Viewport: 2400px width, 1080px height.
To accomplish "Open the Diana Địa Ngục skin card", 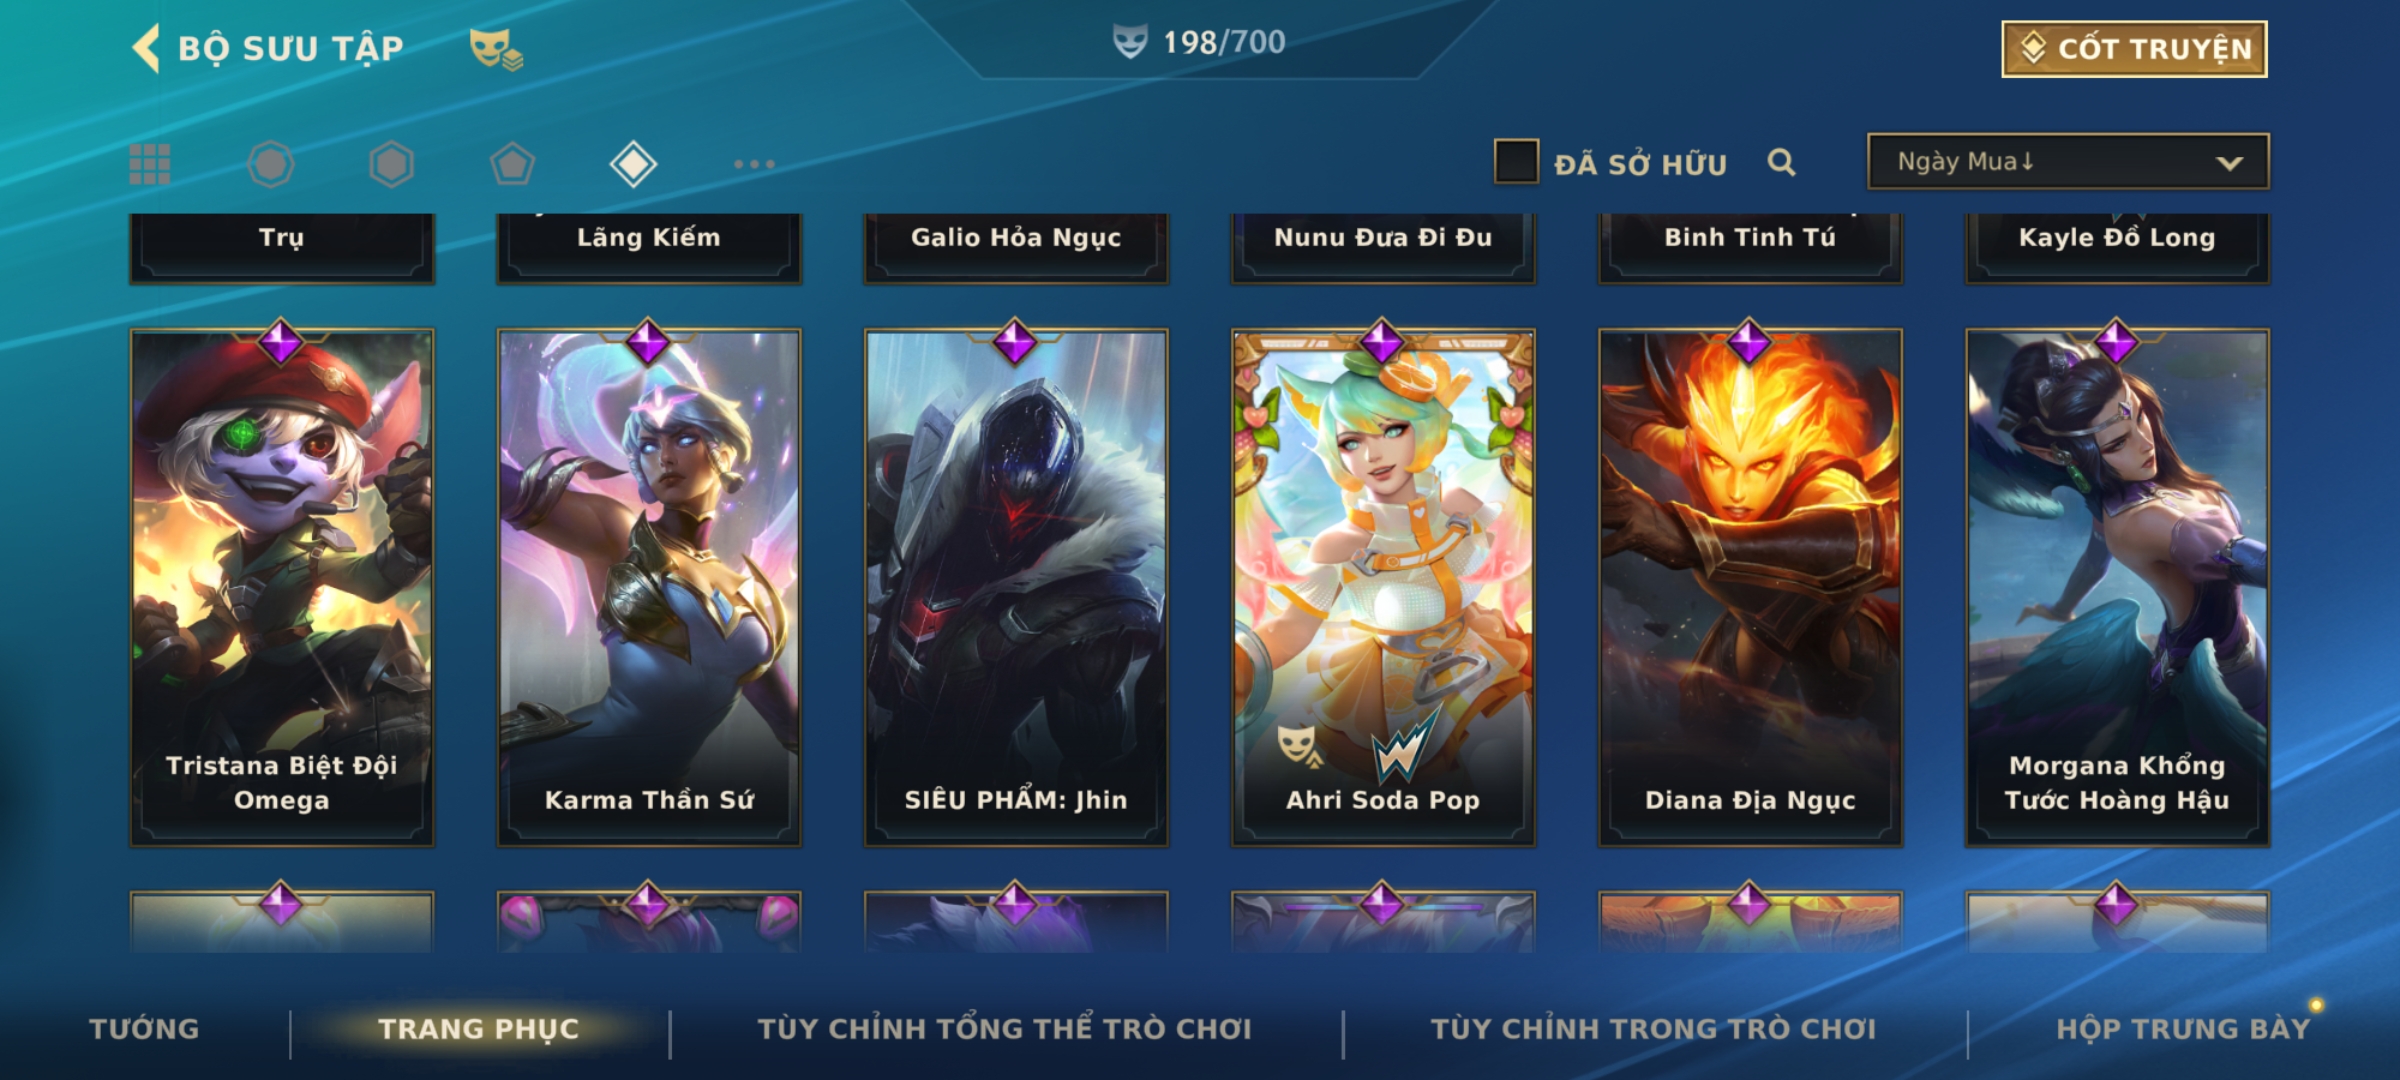I will pos(1750,588).
